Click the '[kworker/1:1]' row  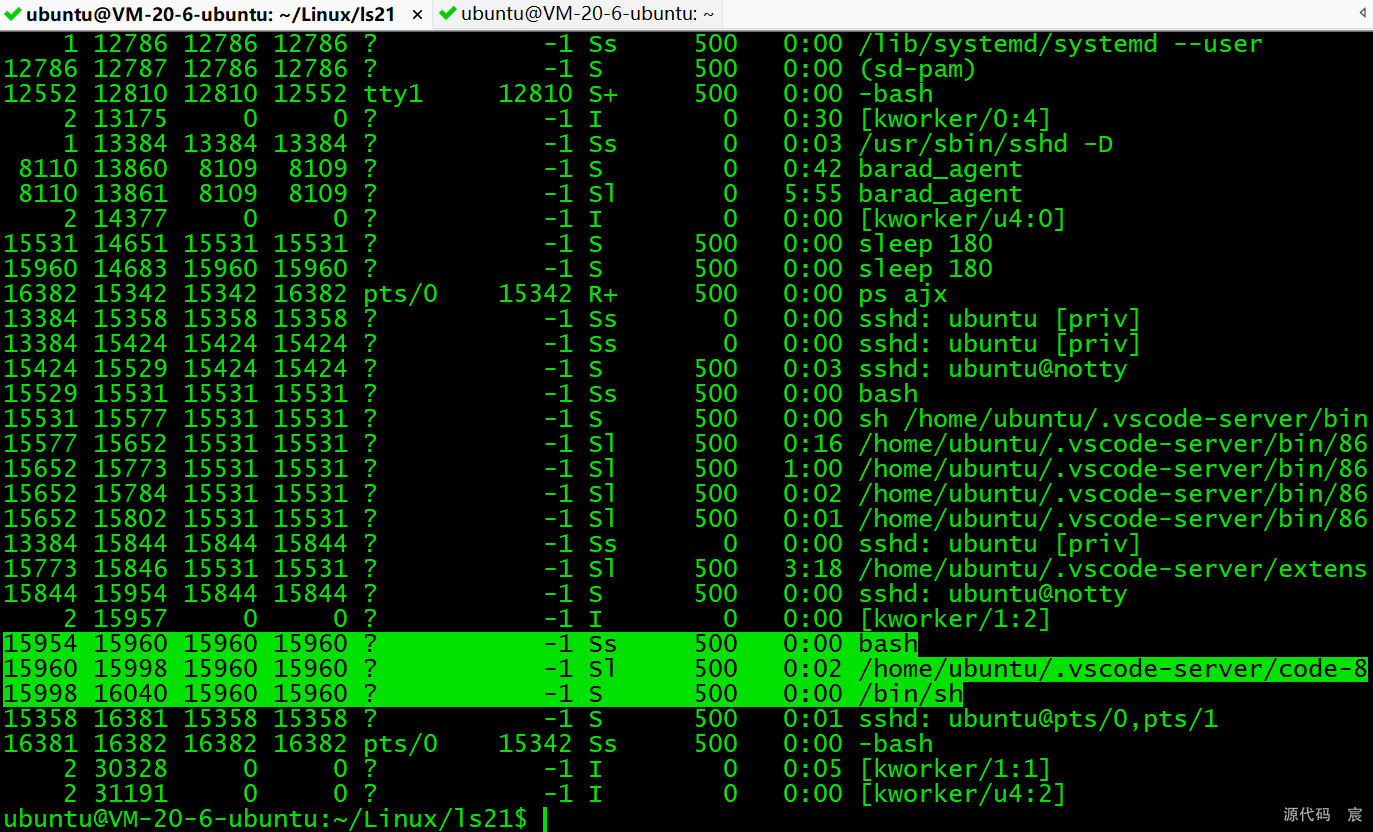[x=527, y=769]
